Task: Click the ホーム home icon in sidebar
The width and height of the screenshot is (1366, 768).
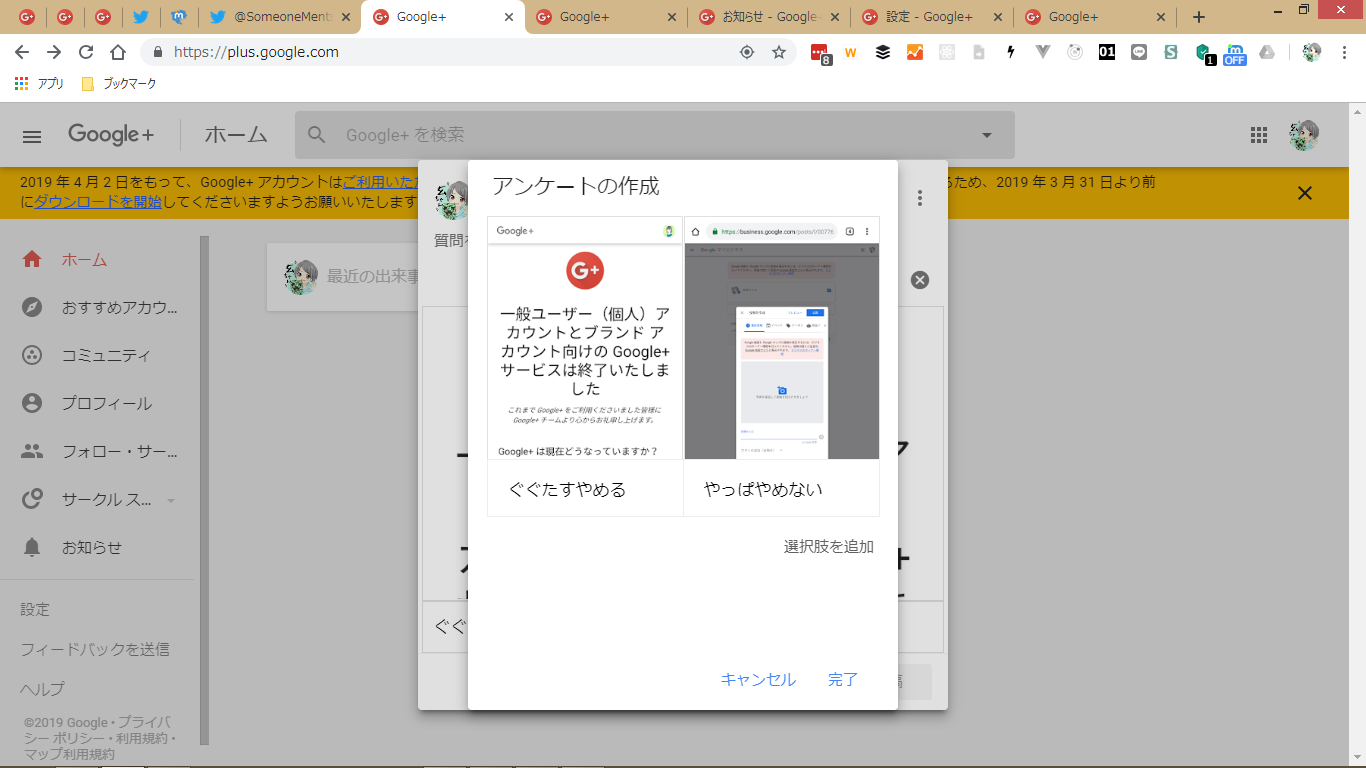Action: click(x=32, y=259)
